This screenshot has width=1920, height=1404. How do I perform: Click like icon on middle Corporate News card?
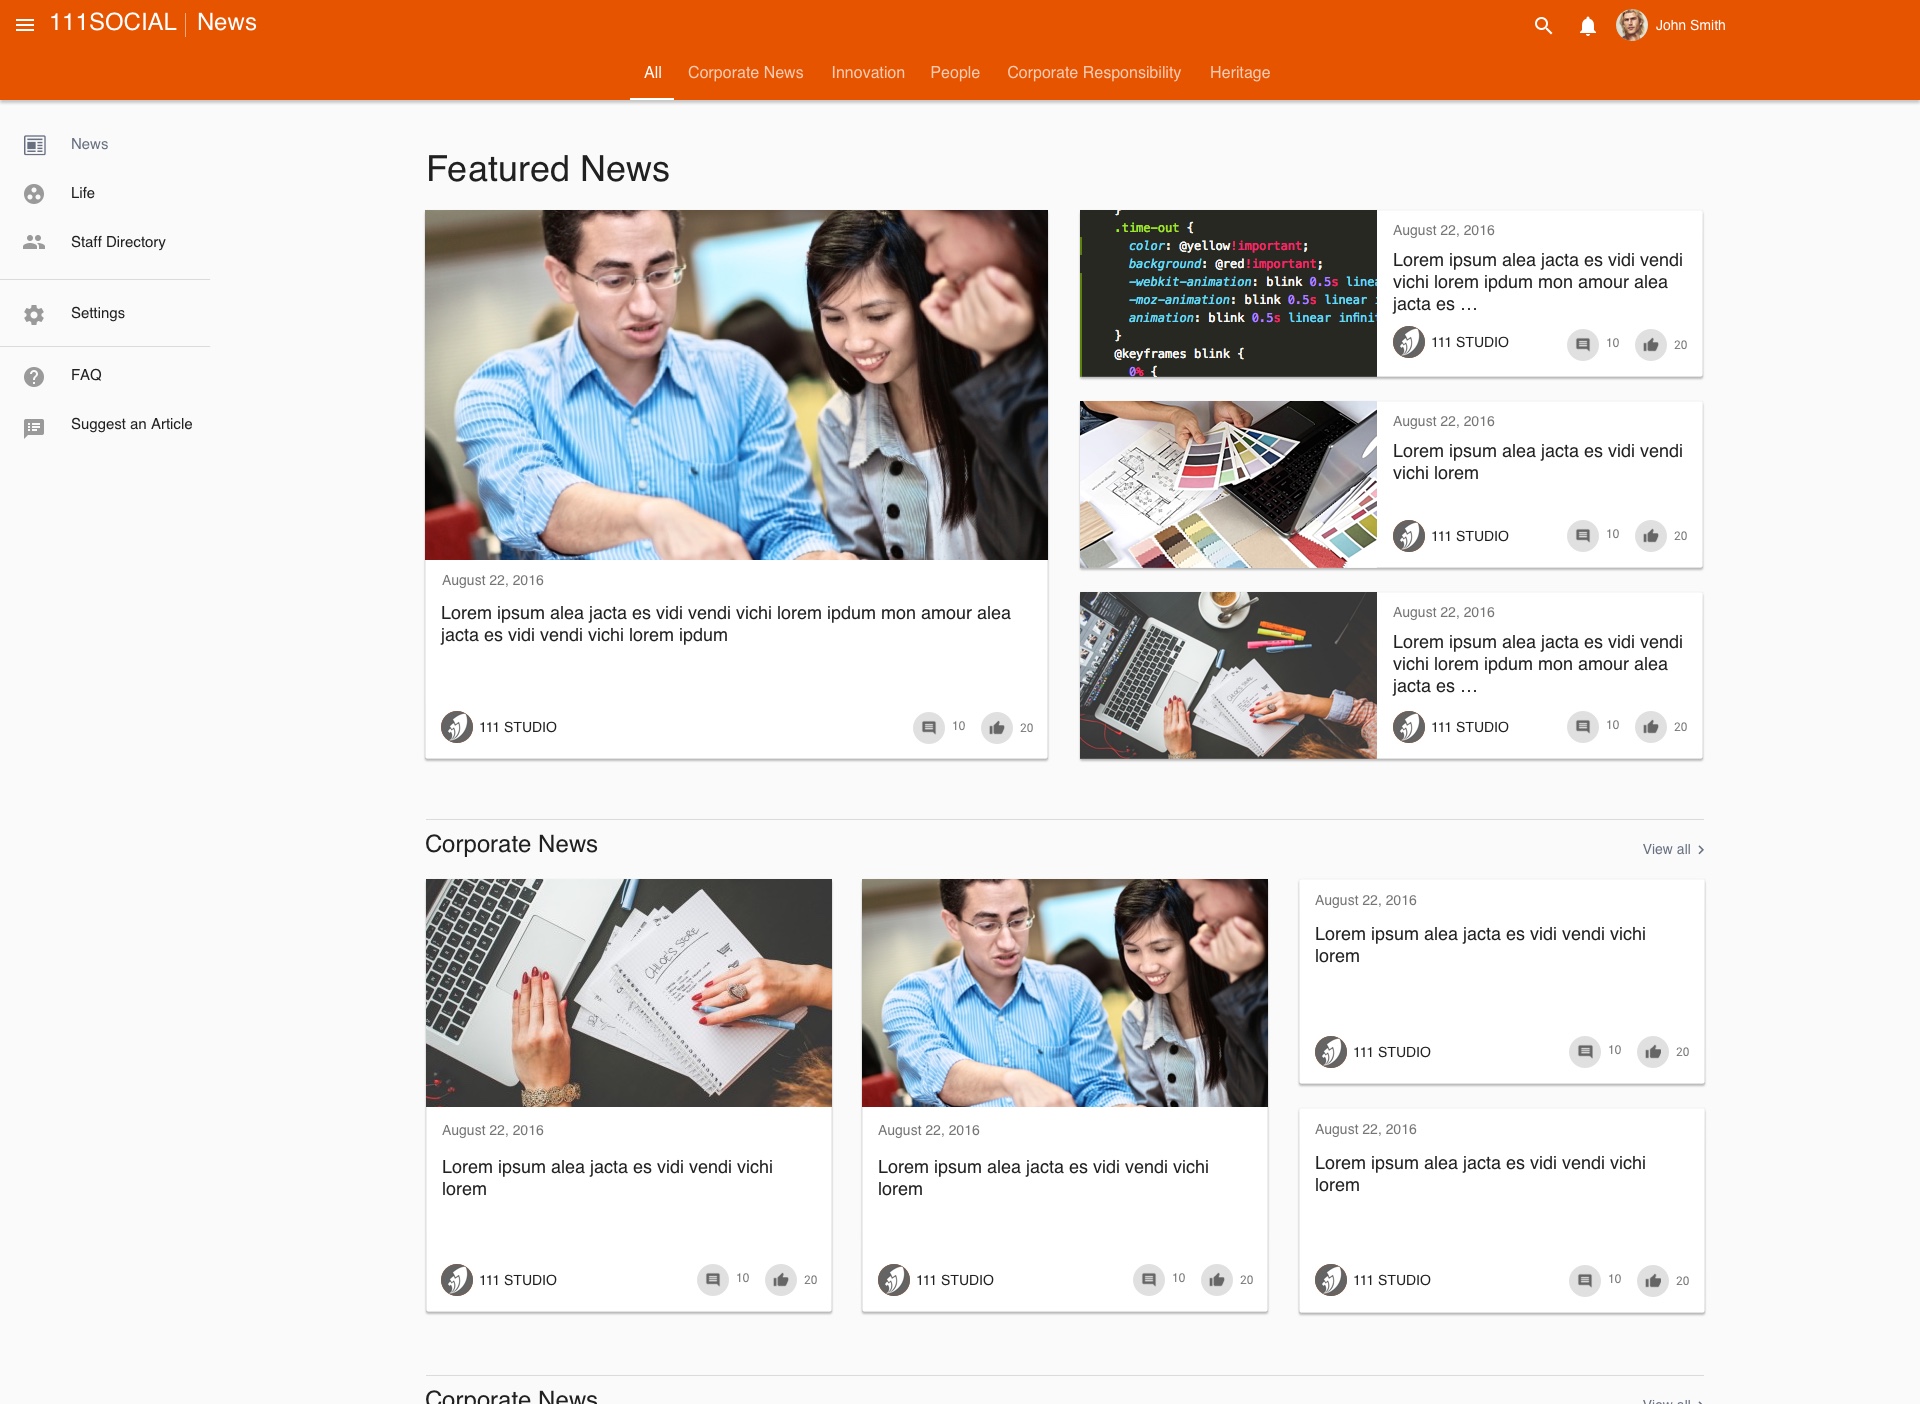point(1217,1279)
